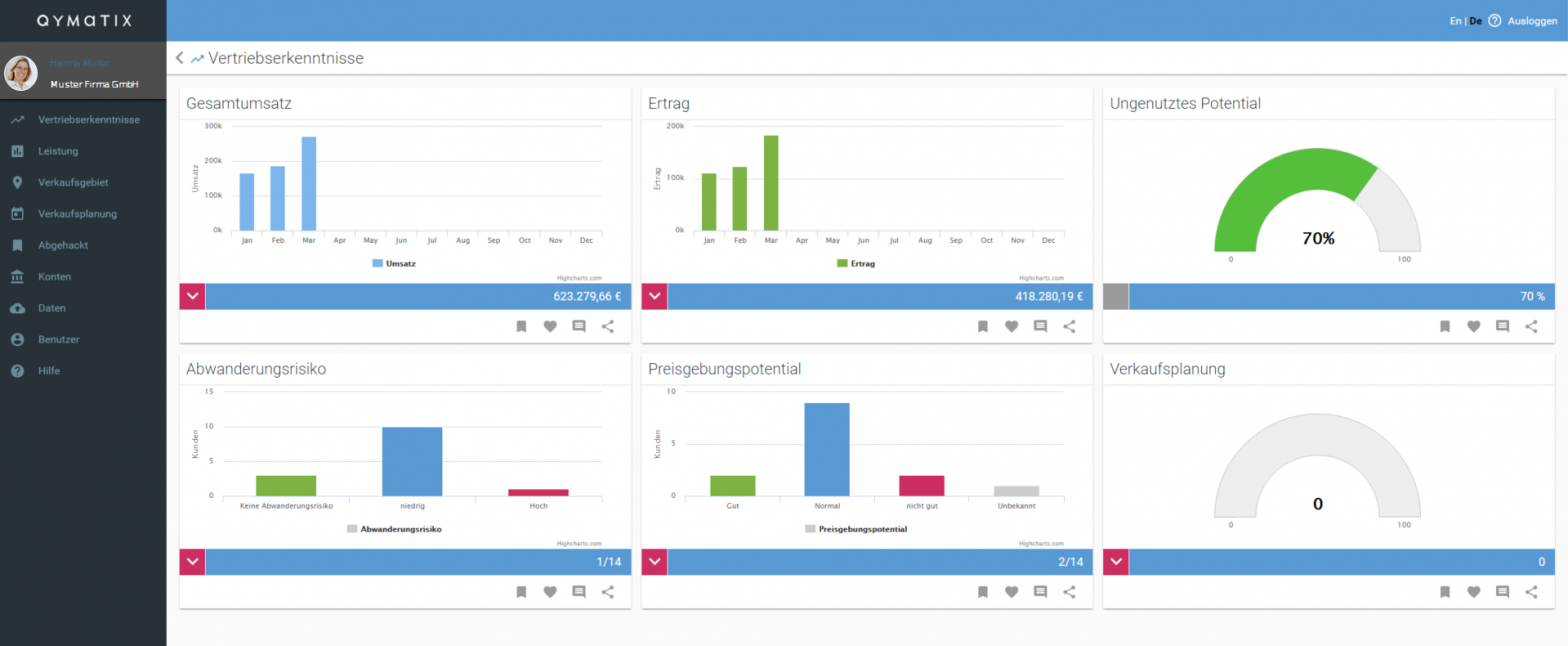Share the Verkaufsplanung card
1568x646 pixels.
point(1531,592)
